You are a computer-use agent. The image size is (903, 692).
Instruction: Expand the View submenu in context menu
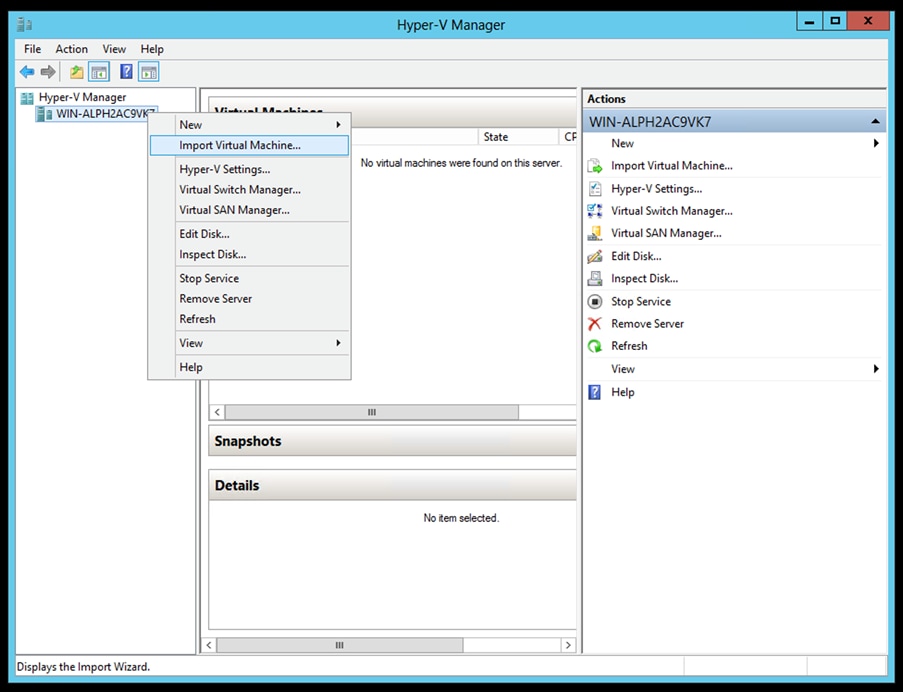coord(249,343)
